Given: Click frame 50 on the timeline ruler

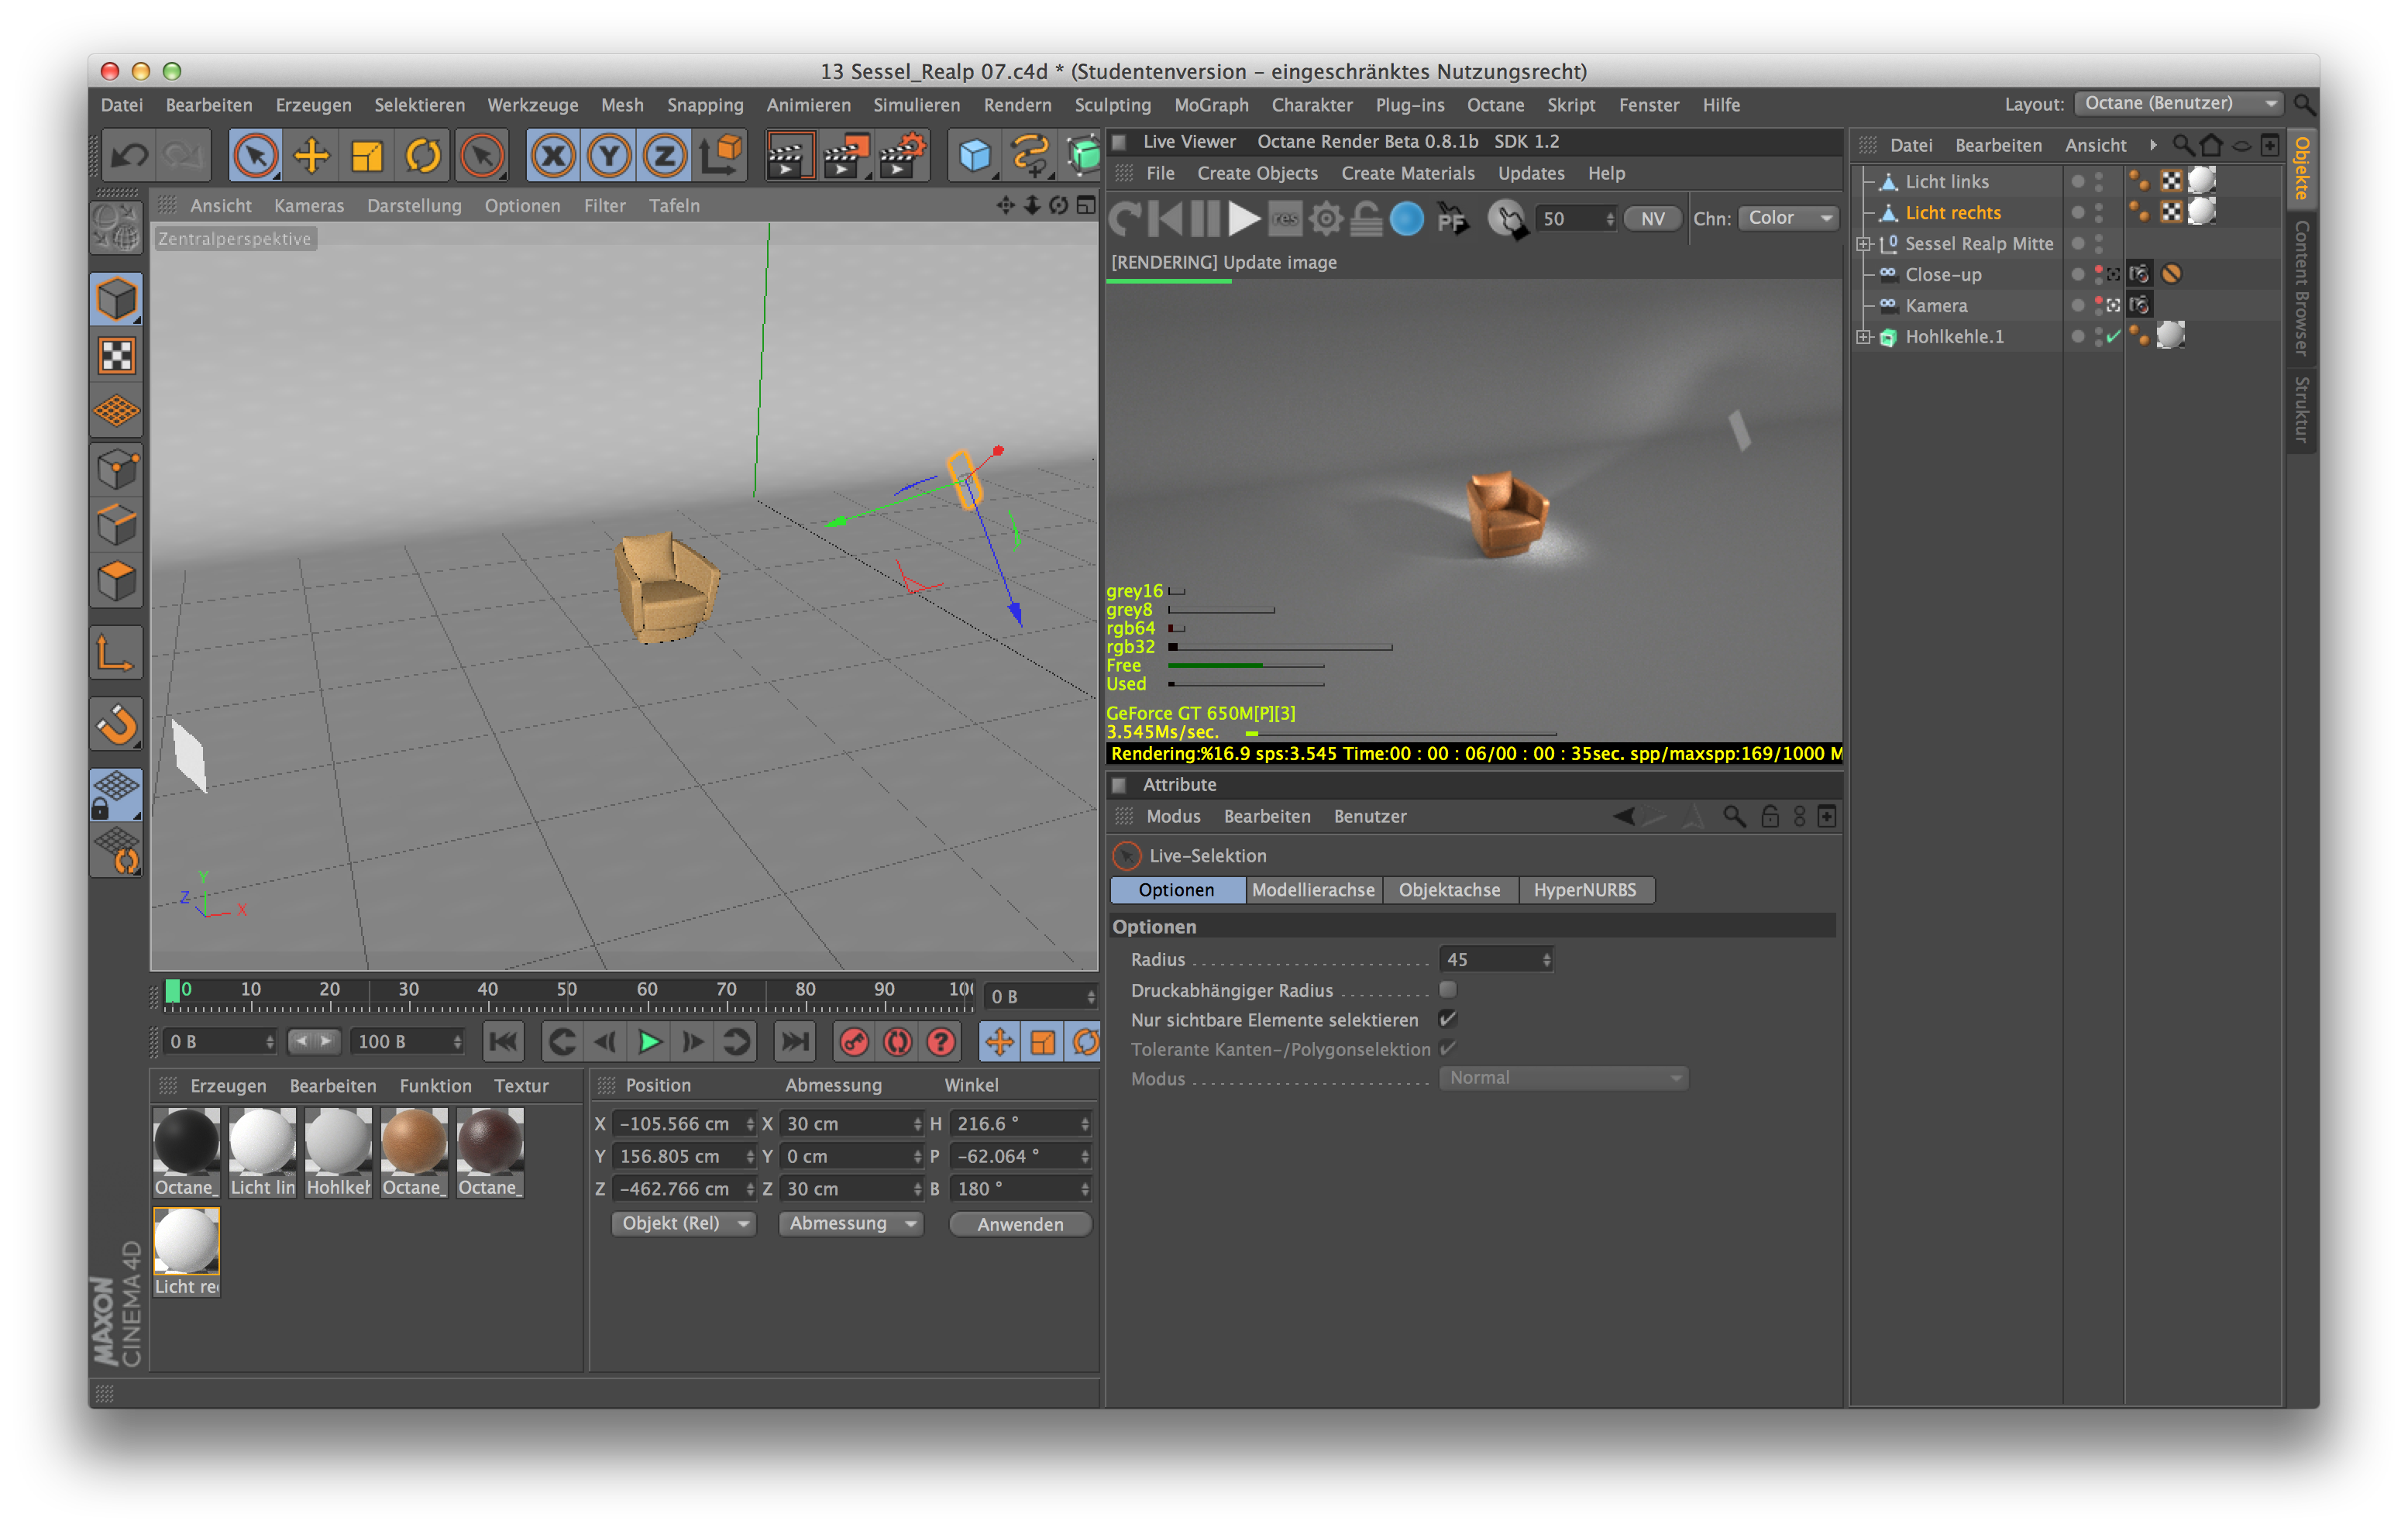Looking at the screenshot, I should [x=567, y=991].
